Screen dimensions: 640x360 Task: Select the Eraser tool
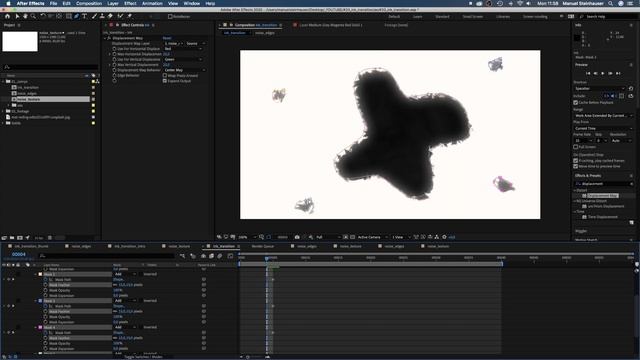coord(110,16)
